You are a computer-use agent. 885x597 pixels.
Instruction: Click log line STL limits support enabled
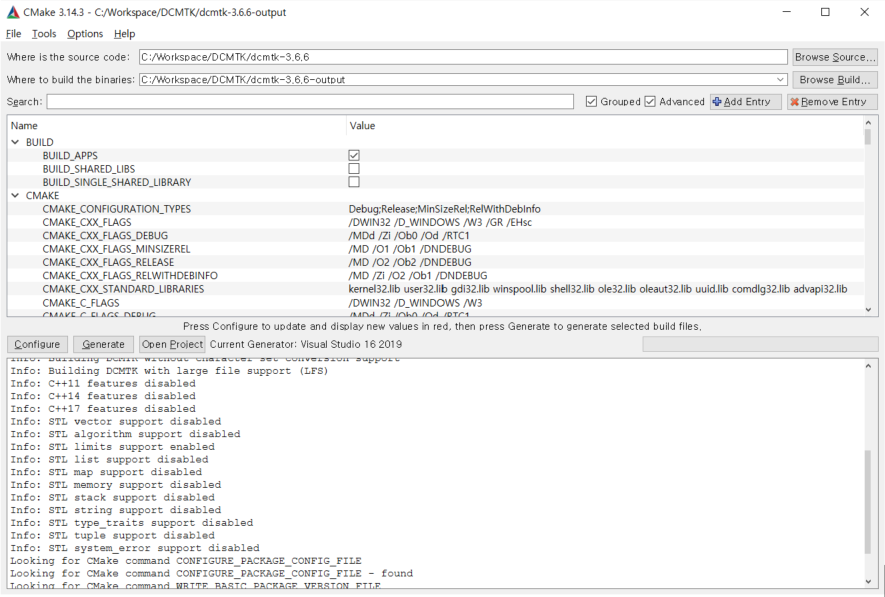pos(112,446)
